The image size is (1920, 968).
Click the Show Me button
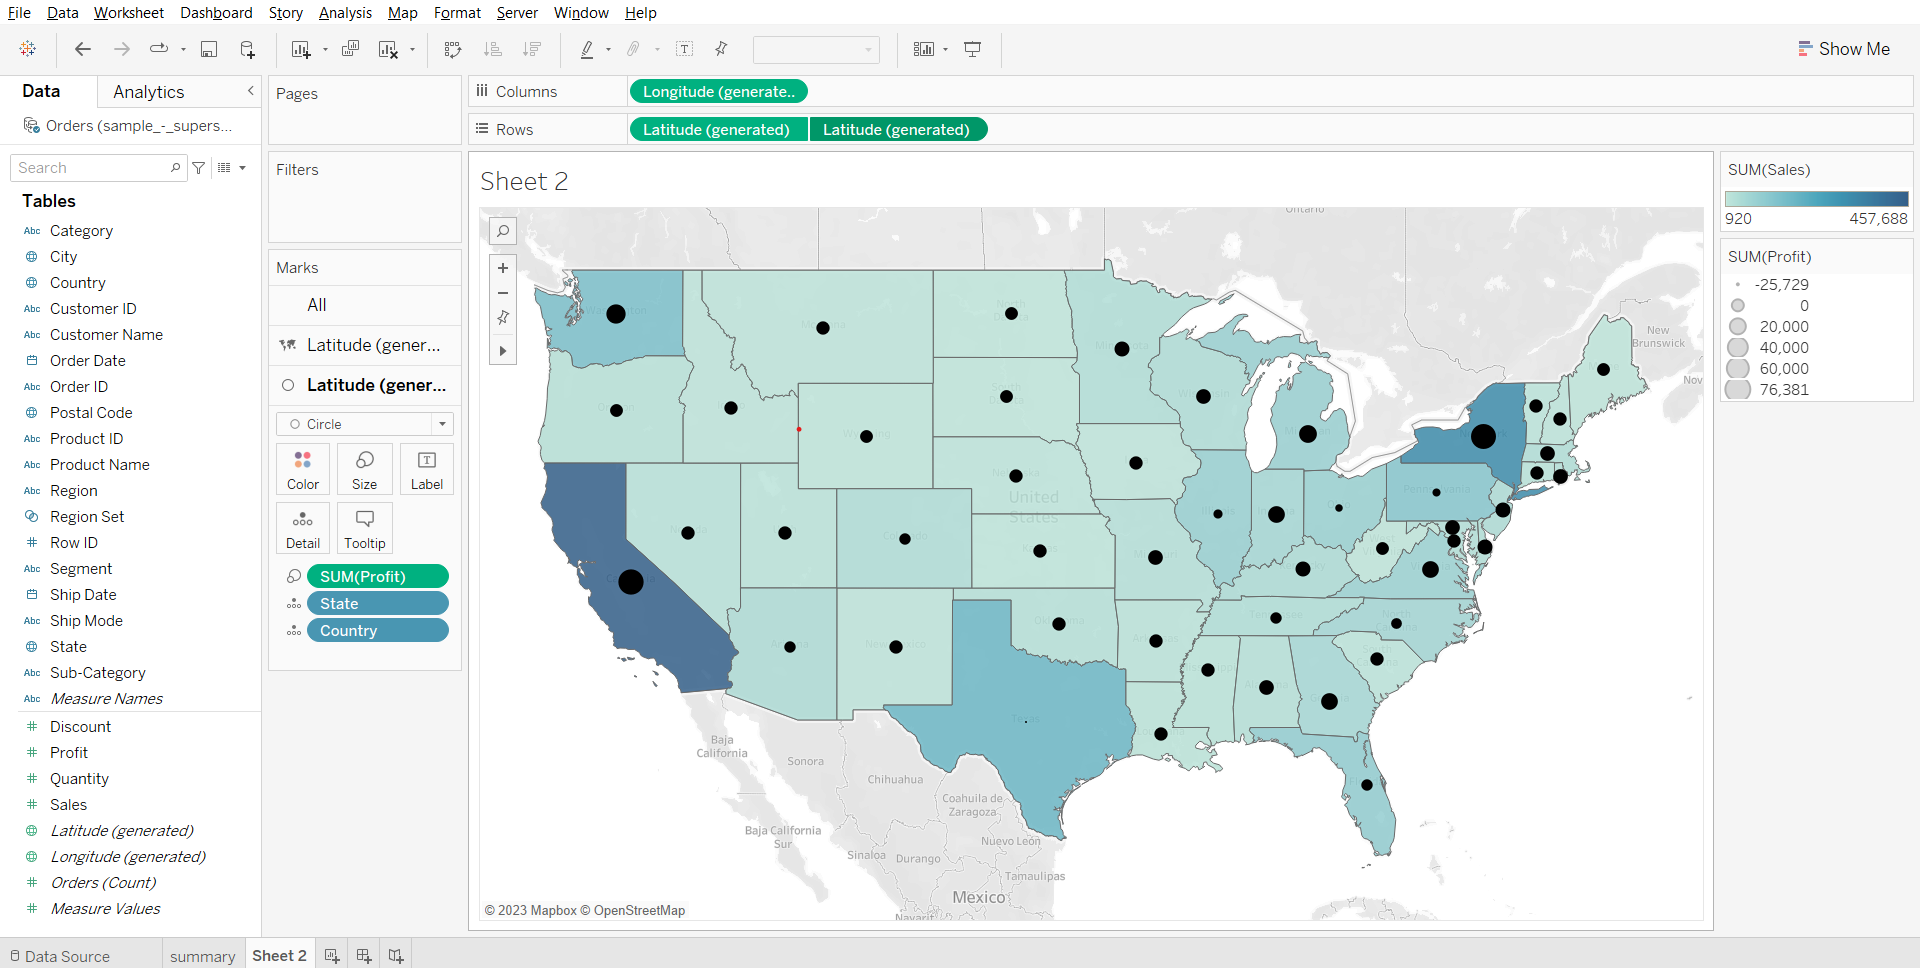pyautogui.click(x=1844, y=49)
